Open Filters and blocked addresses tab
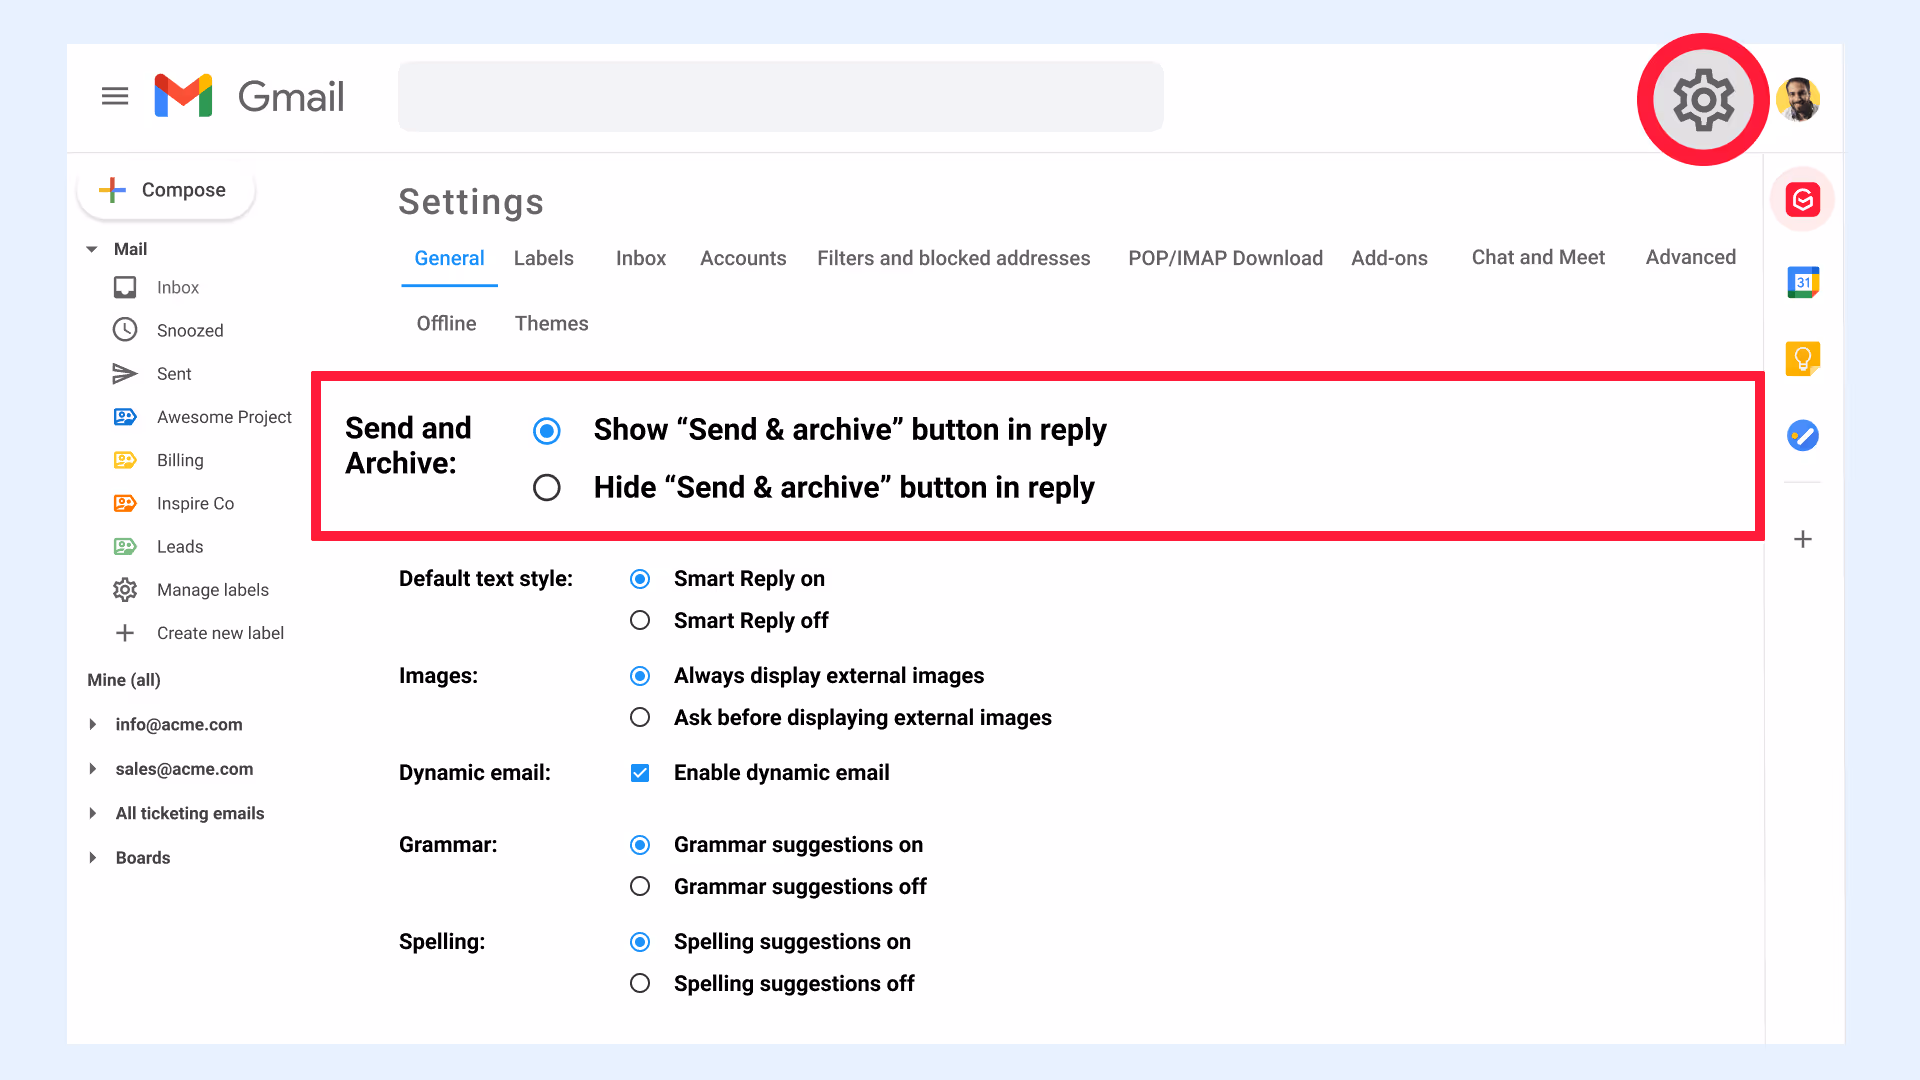The image size is (1920, 1080). coord(953,258)
